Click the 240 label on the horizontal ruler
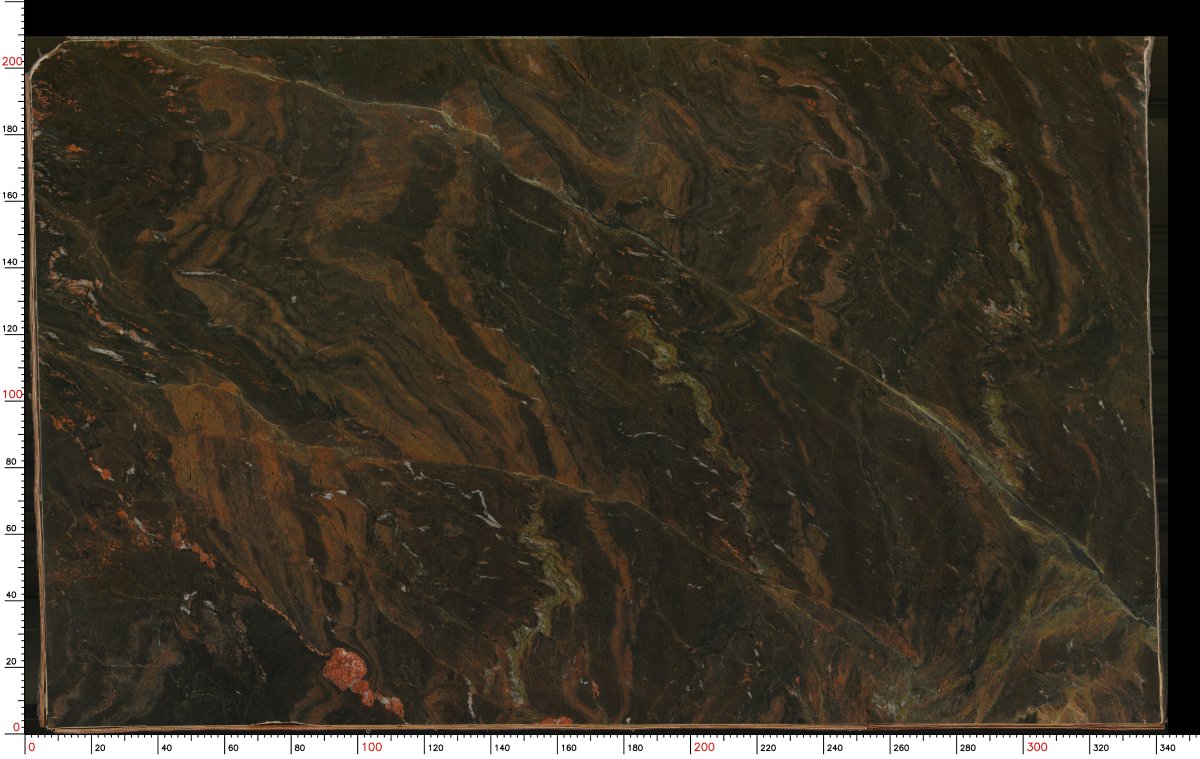The image size is (1200, 759). [834, 748]
